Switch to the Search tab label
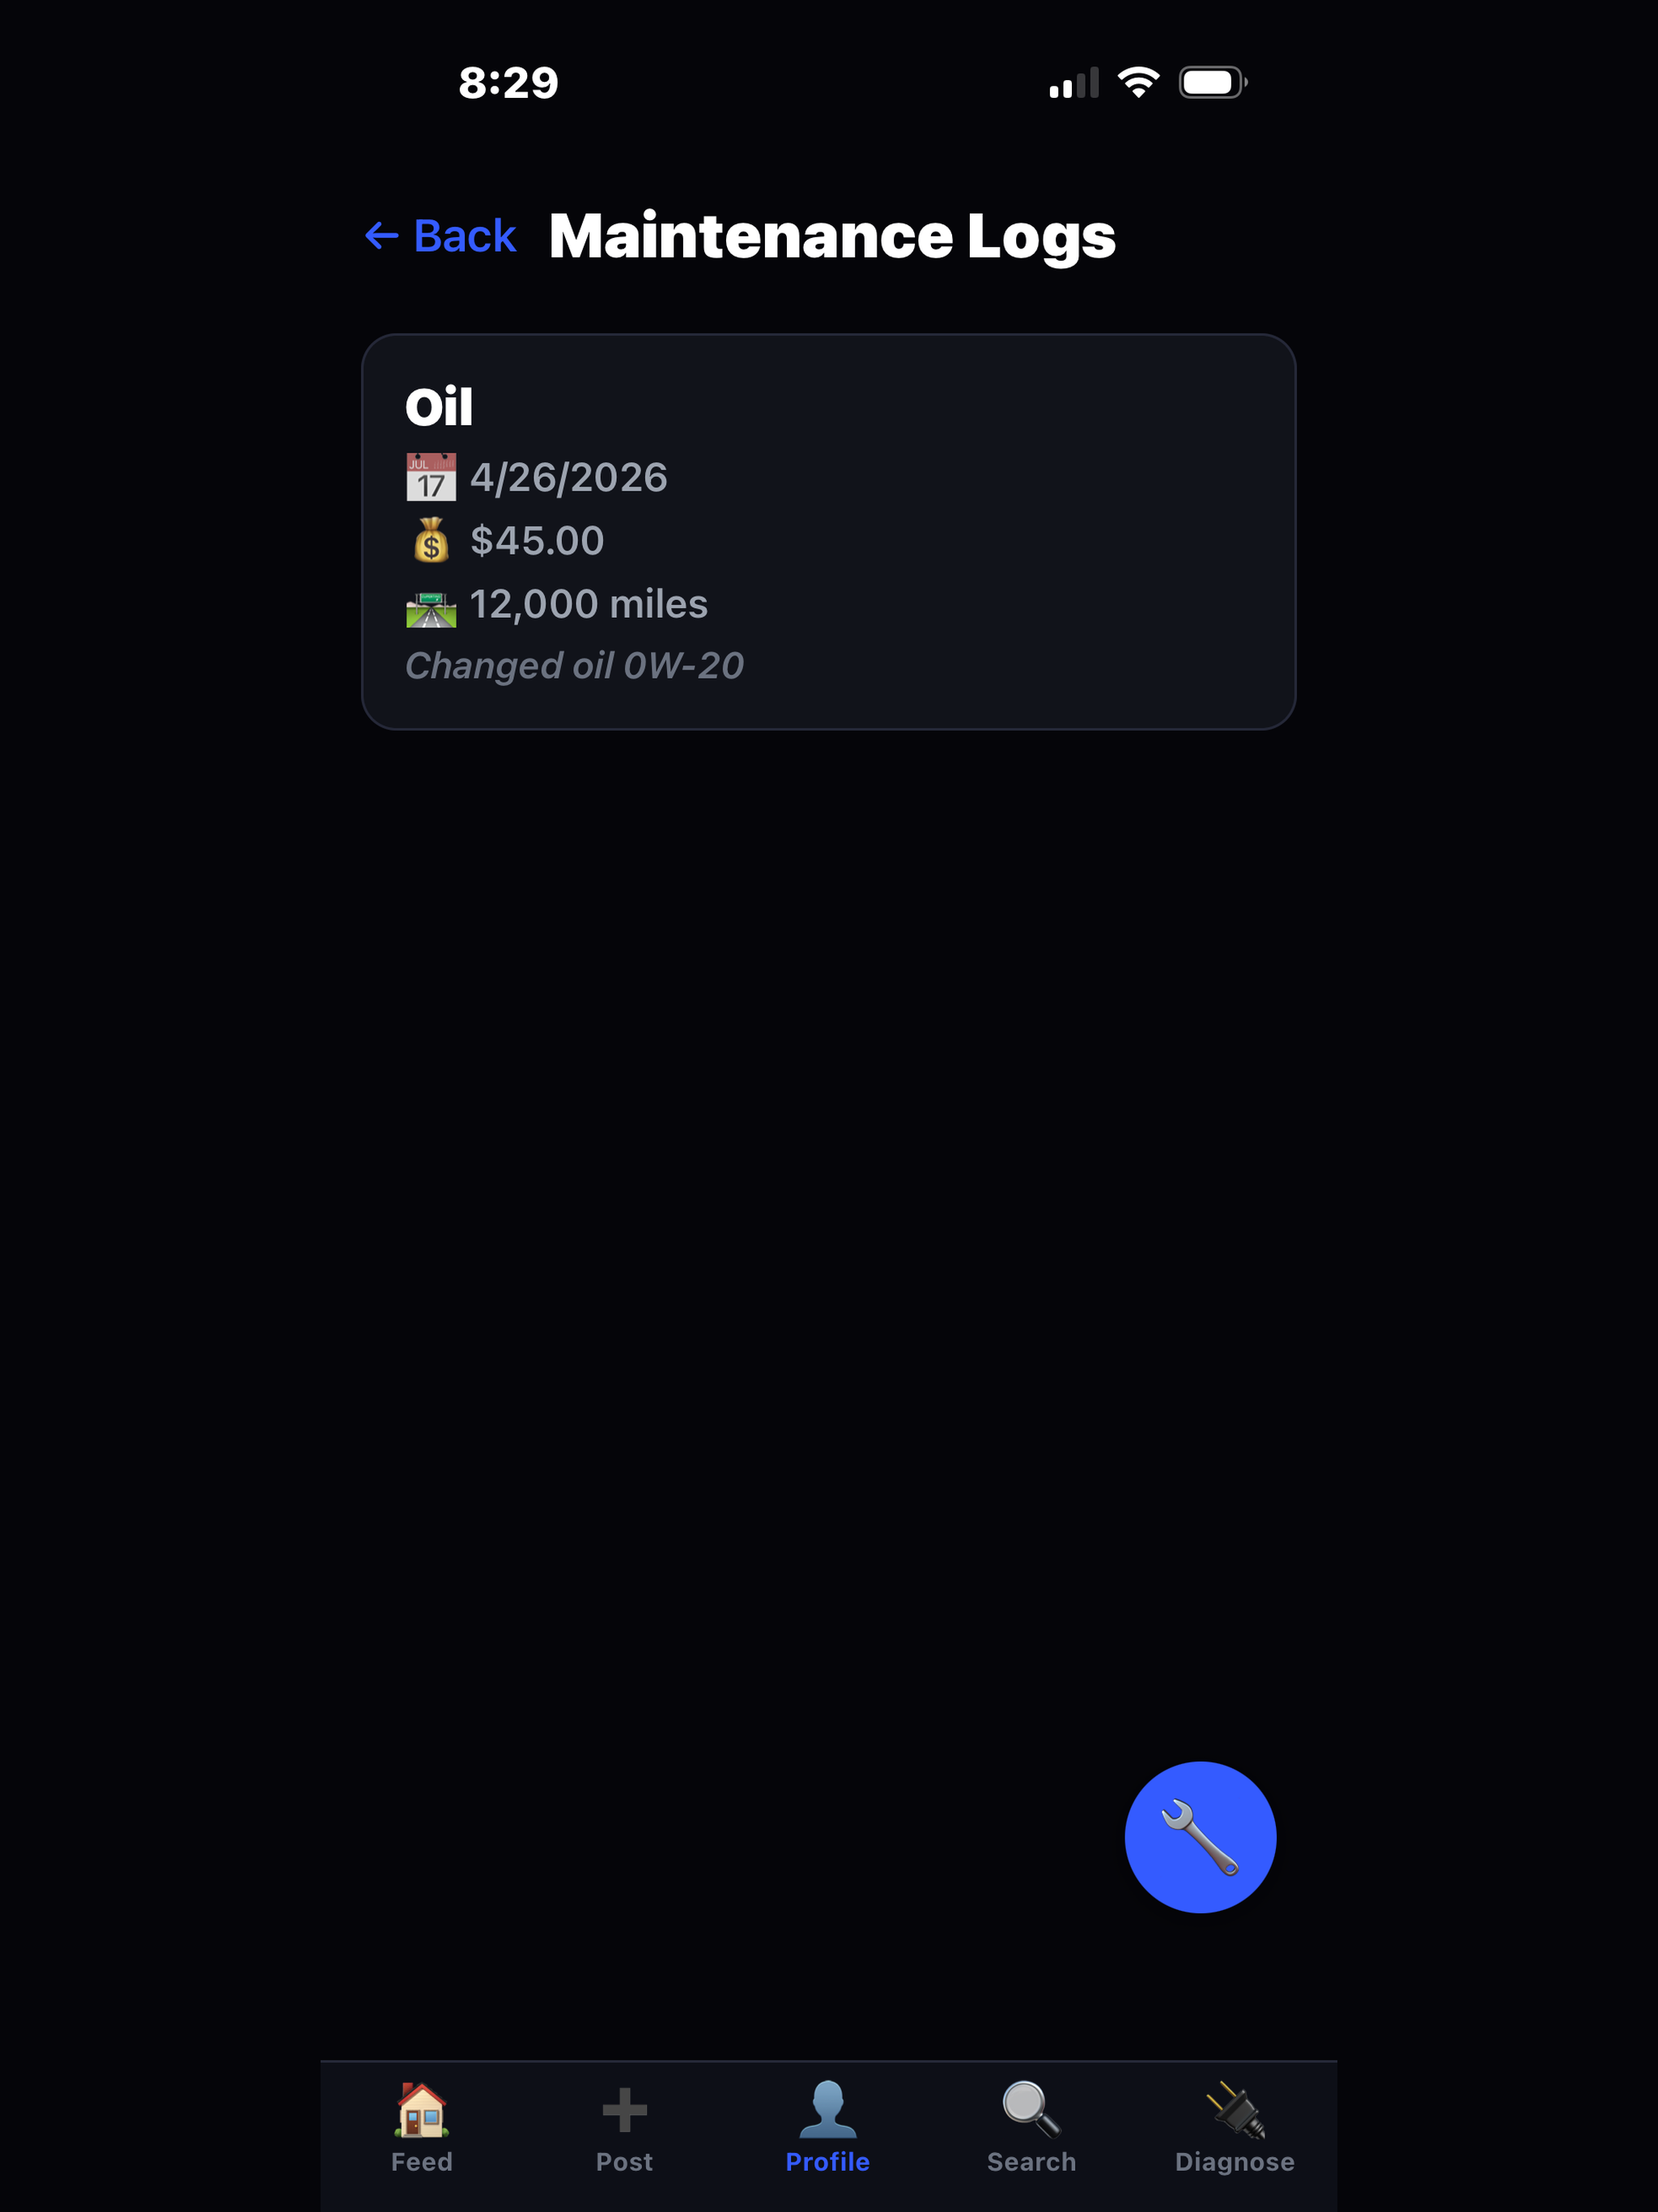This screenshot has height=2212, width=1658. (x=1031, y=2162)
